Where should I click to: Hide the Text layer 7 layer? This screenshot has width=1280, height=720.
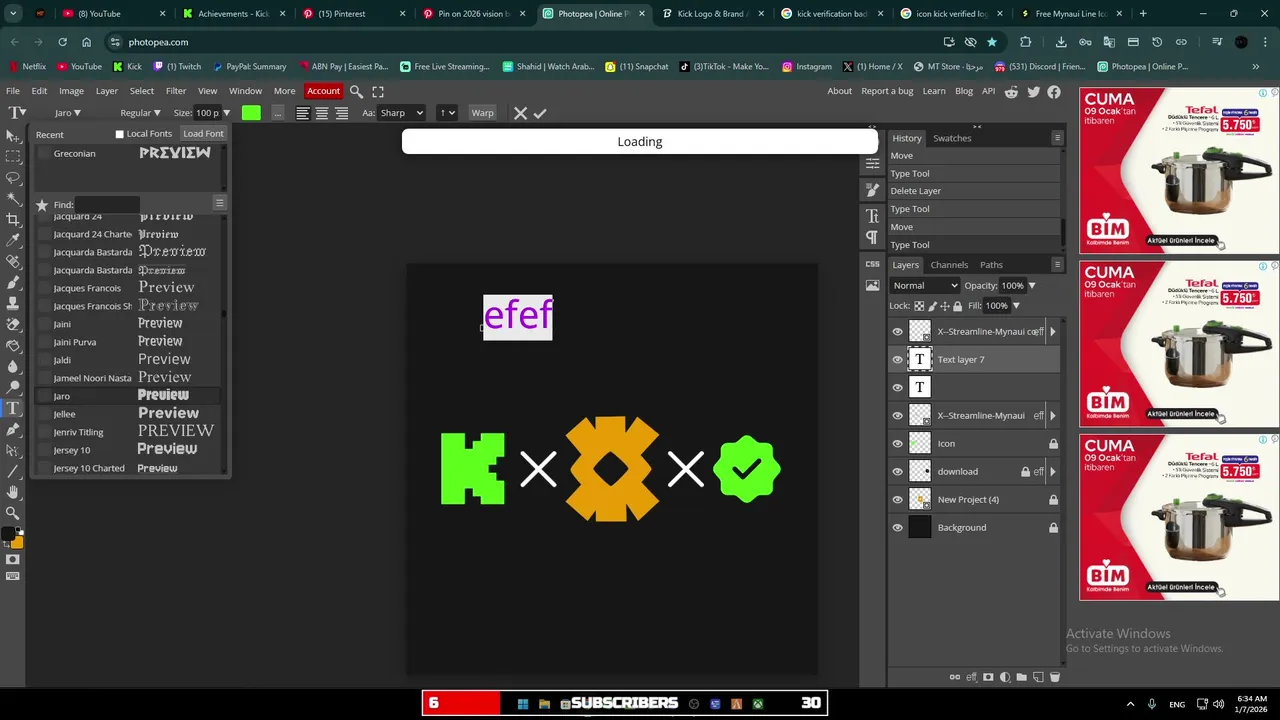(x=897, y=360)
